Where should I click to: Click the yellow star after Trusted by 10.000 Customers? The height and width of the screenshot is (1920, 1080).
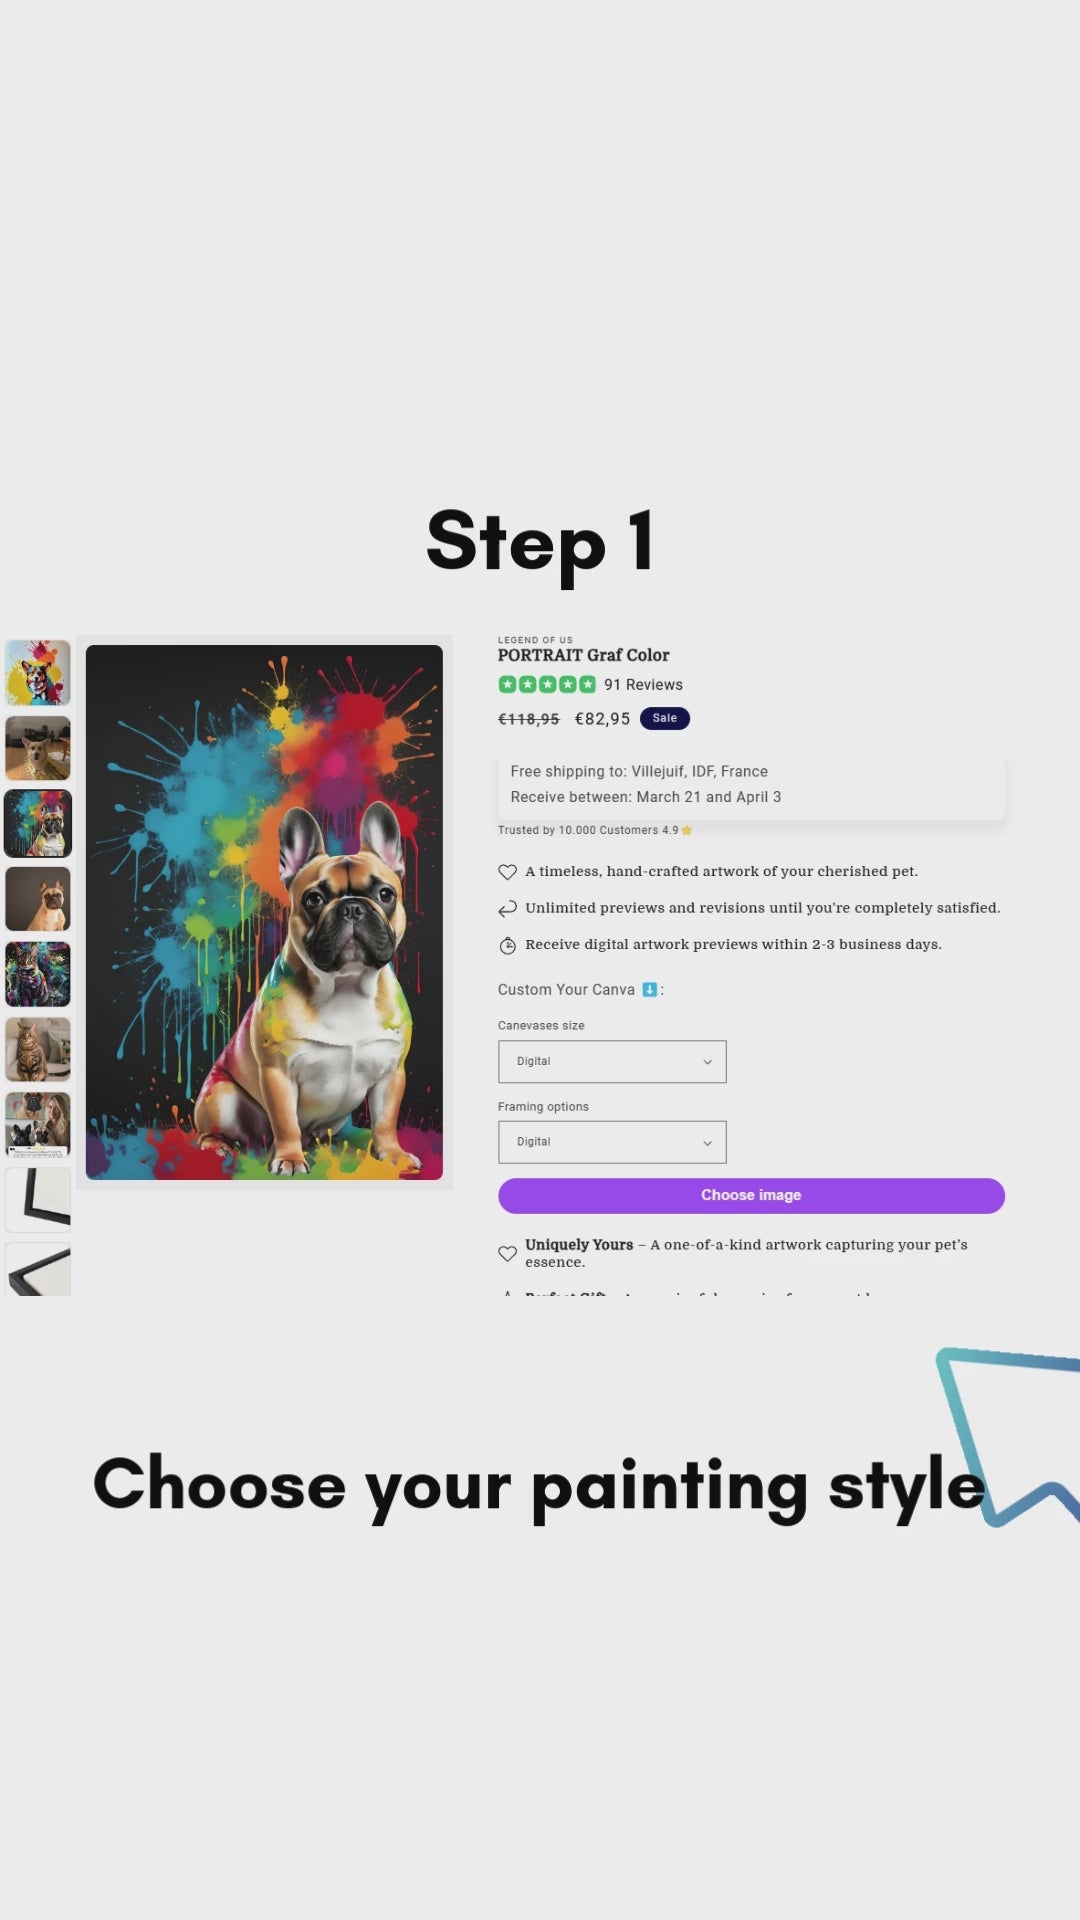pos(687,831)
